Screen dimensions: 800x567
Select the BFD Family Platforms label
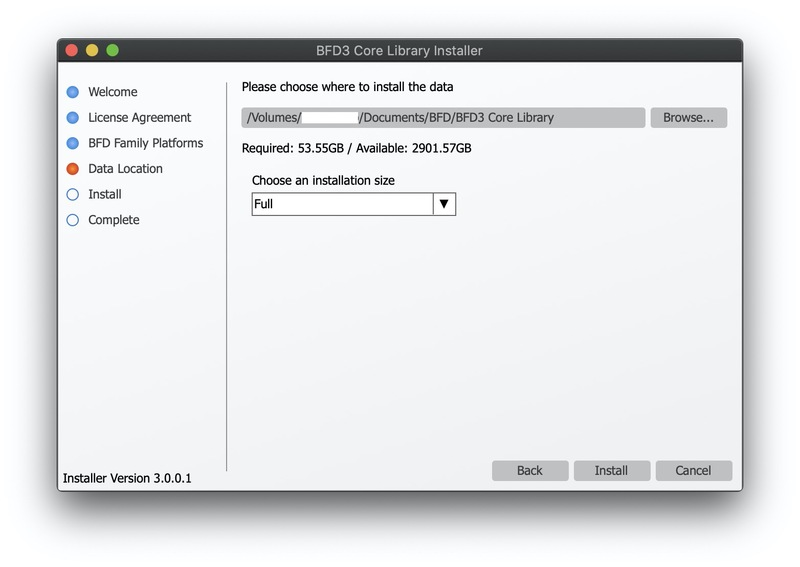[145, 143]
